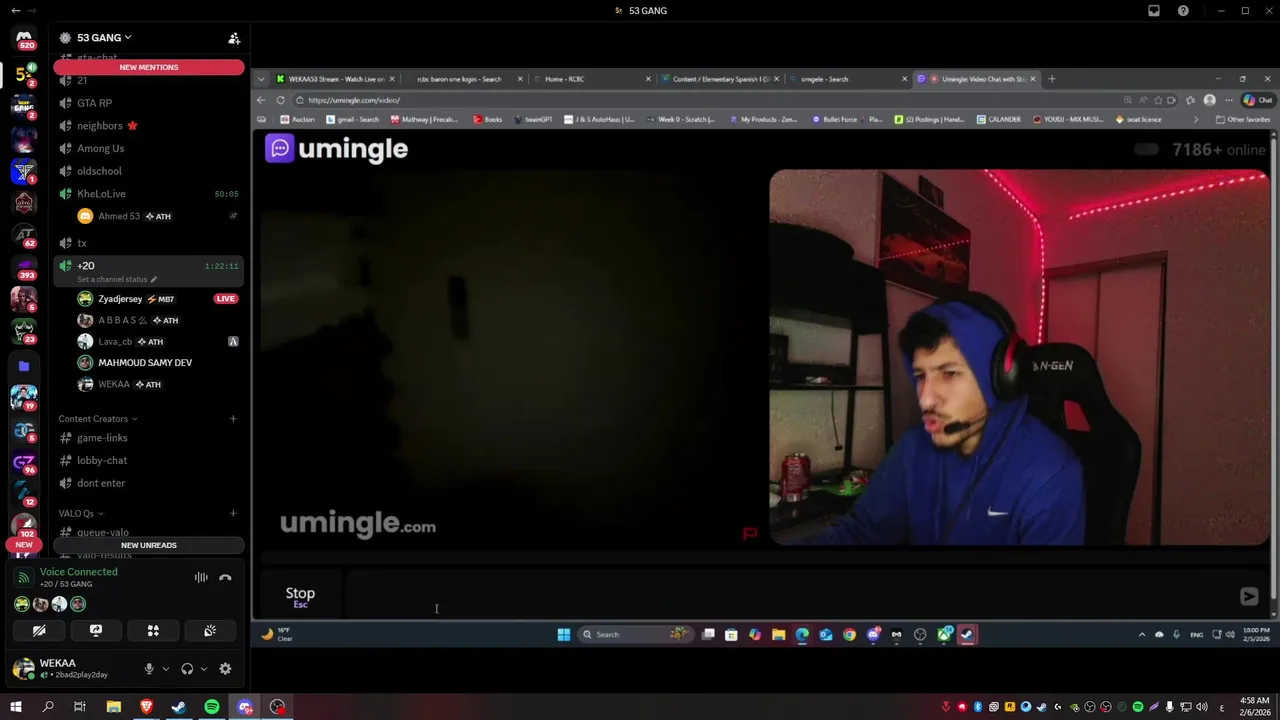Add a channel to VALO Qs
Viewport: 1280px width, 720px height.
click(233, 514)
